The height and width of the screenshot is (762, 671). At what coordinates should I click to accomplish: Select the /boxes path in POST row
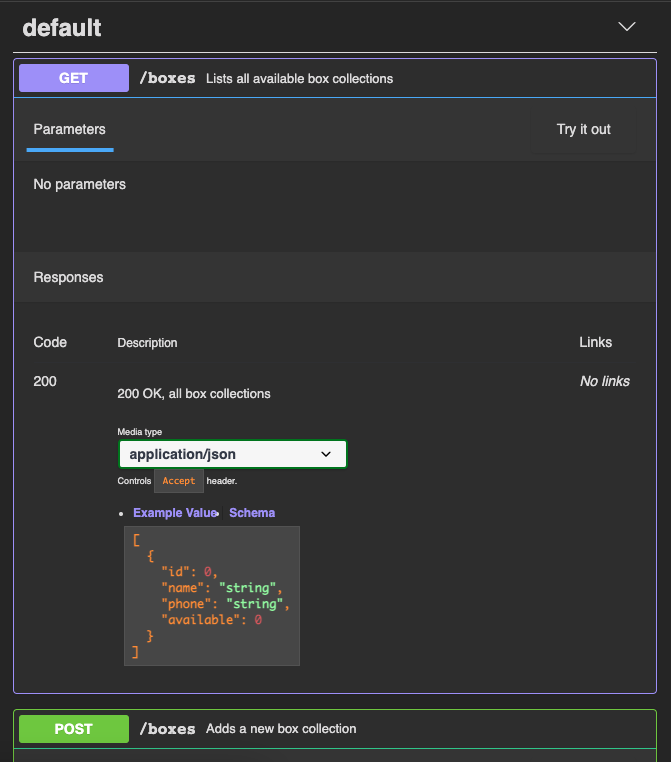point(167,729)
